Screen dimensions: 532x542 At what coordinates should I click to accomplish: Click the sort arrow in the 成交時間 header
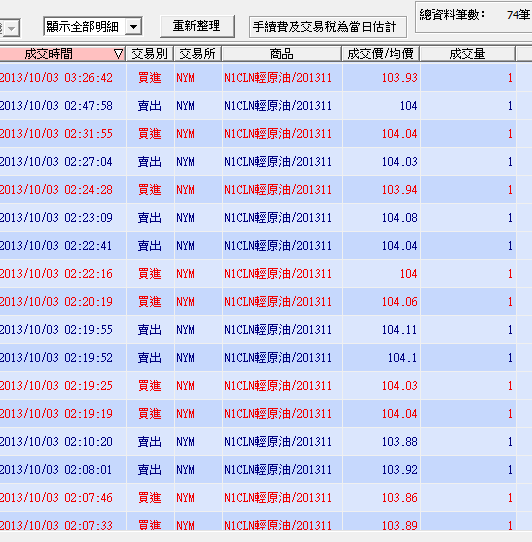[x=118, y=54]
